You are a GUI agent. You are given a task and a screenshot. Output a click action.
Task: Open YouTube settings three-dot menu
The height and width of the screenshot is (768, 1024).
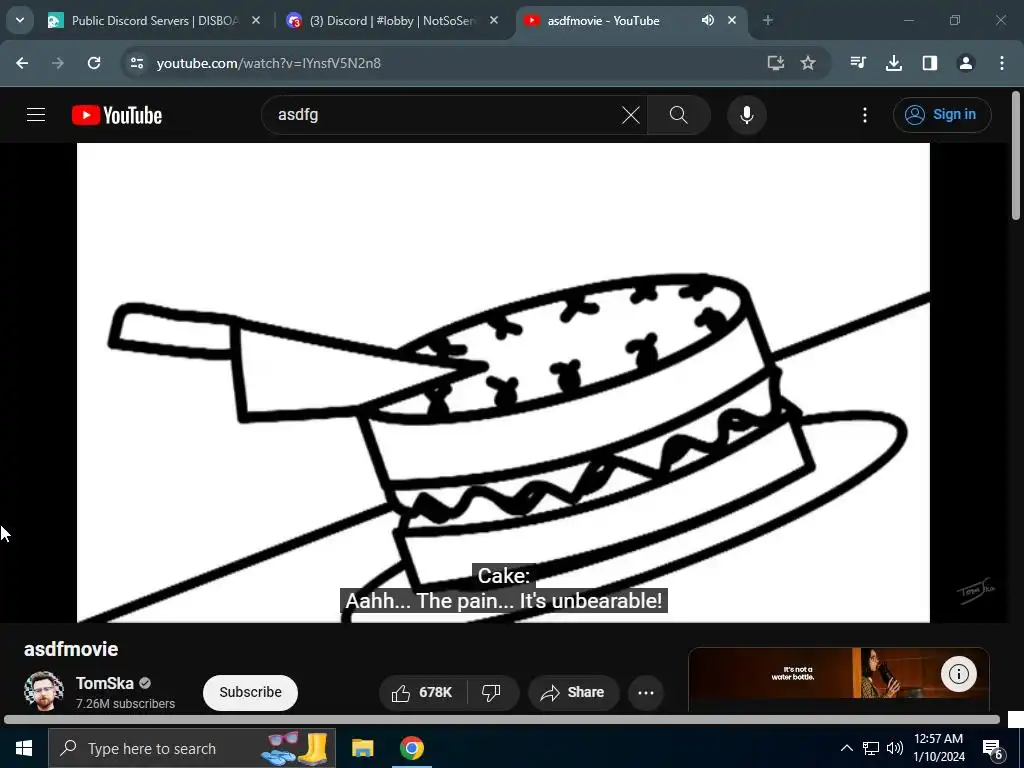865,115
